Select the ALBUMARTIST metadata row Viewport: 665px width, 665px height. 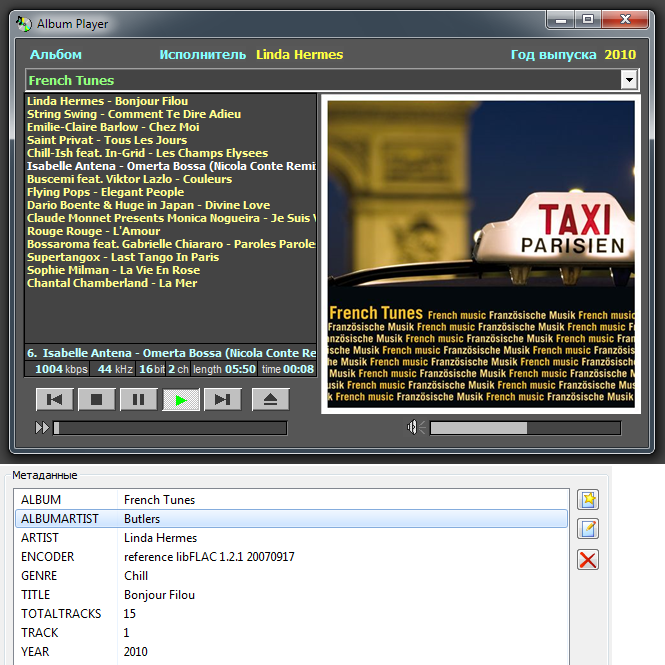(290, 519)
